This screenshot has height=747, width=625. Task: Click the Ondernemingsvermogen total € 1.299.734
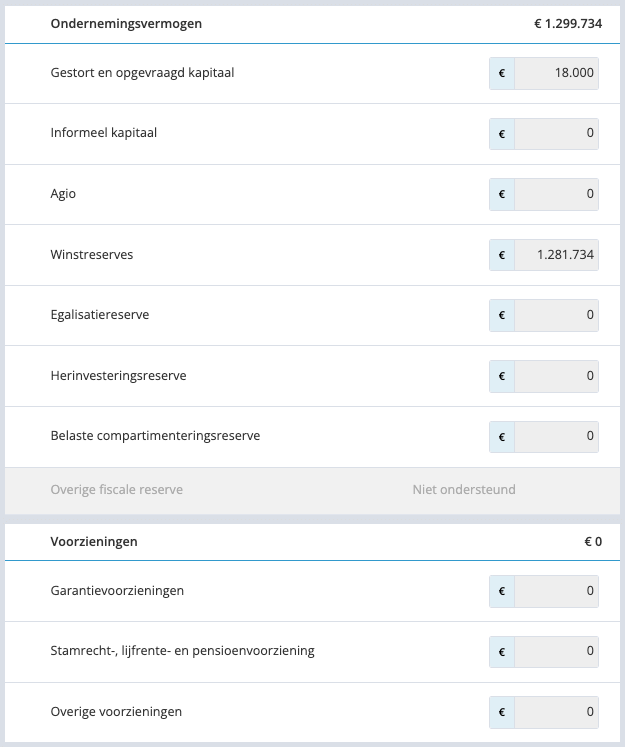568,24
